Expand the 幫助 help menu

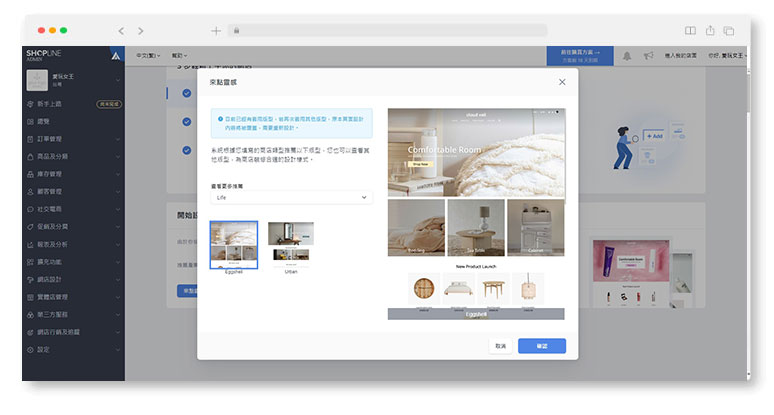[180, 56]
